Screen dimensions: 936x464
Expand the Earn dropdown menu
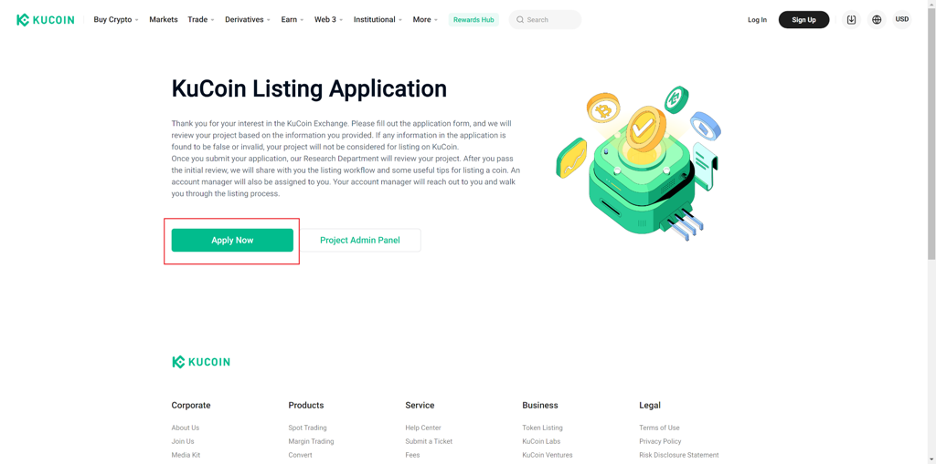click(x=292, y=20)
